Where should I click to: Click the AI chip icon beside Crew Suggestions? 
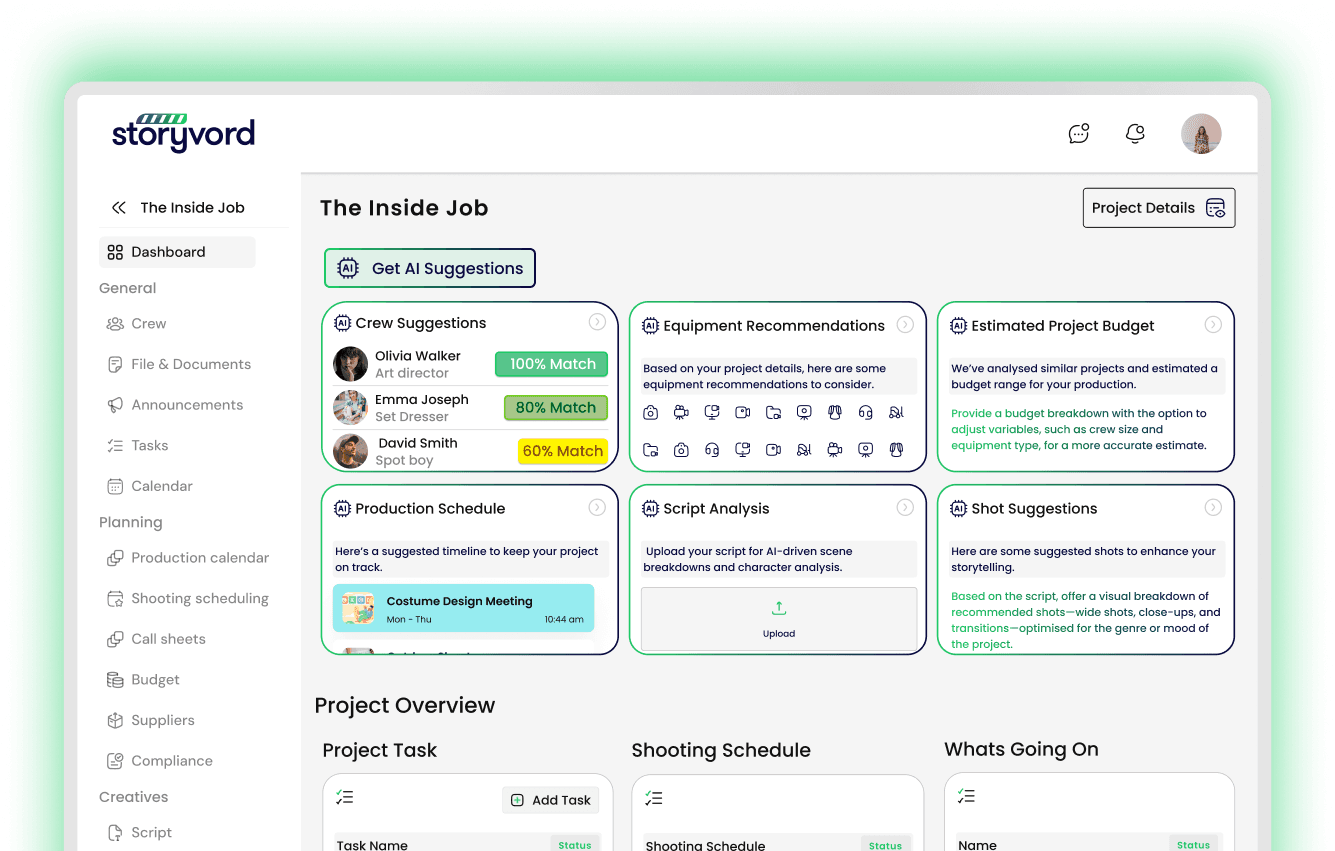pos(342,323)
